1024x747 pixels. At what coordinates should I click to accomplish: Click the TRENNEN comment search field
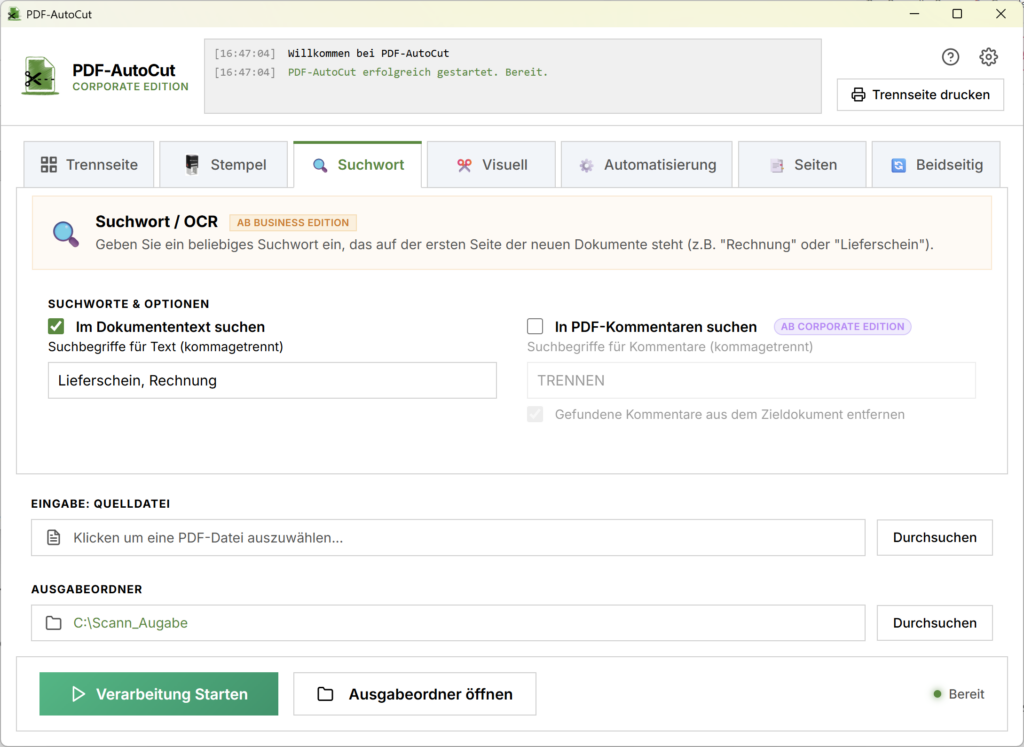pyautogui.click(x=751, y=380)
